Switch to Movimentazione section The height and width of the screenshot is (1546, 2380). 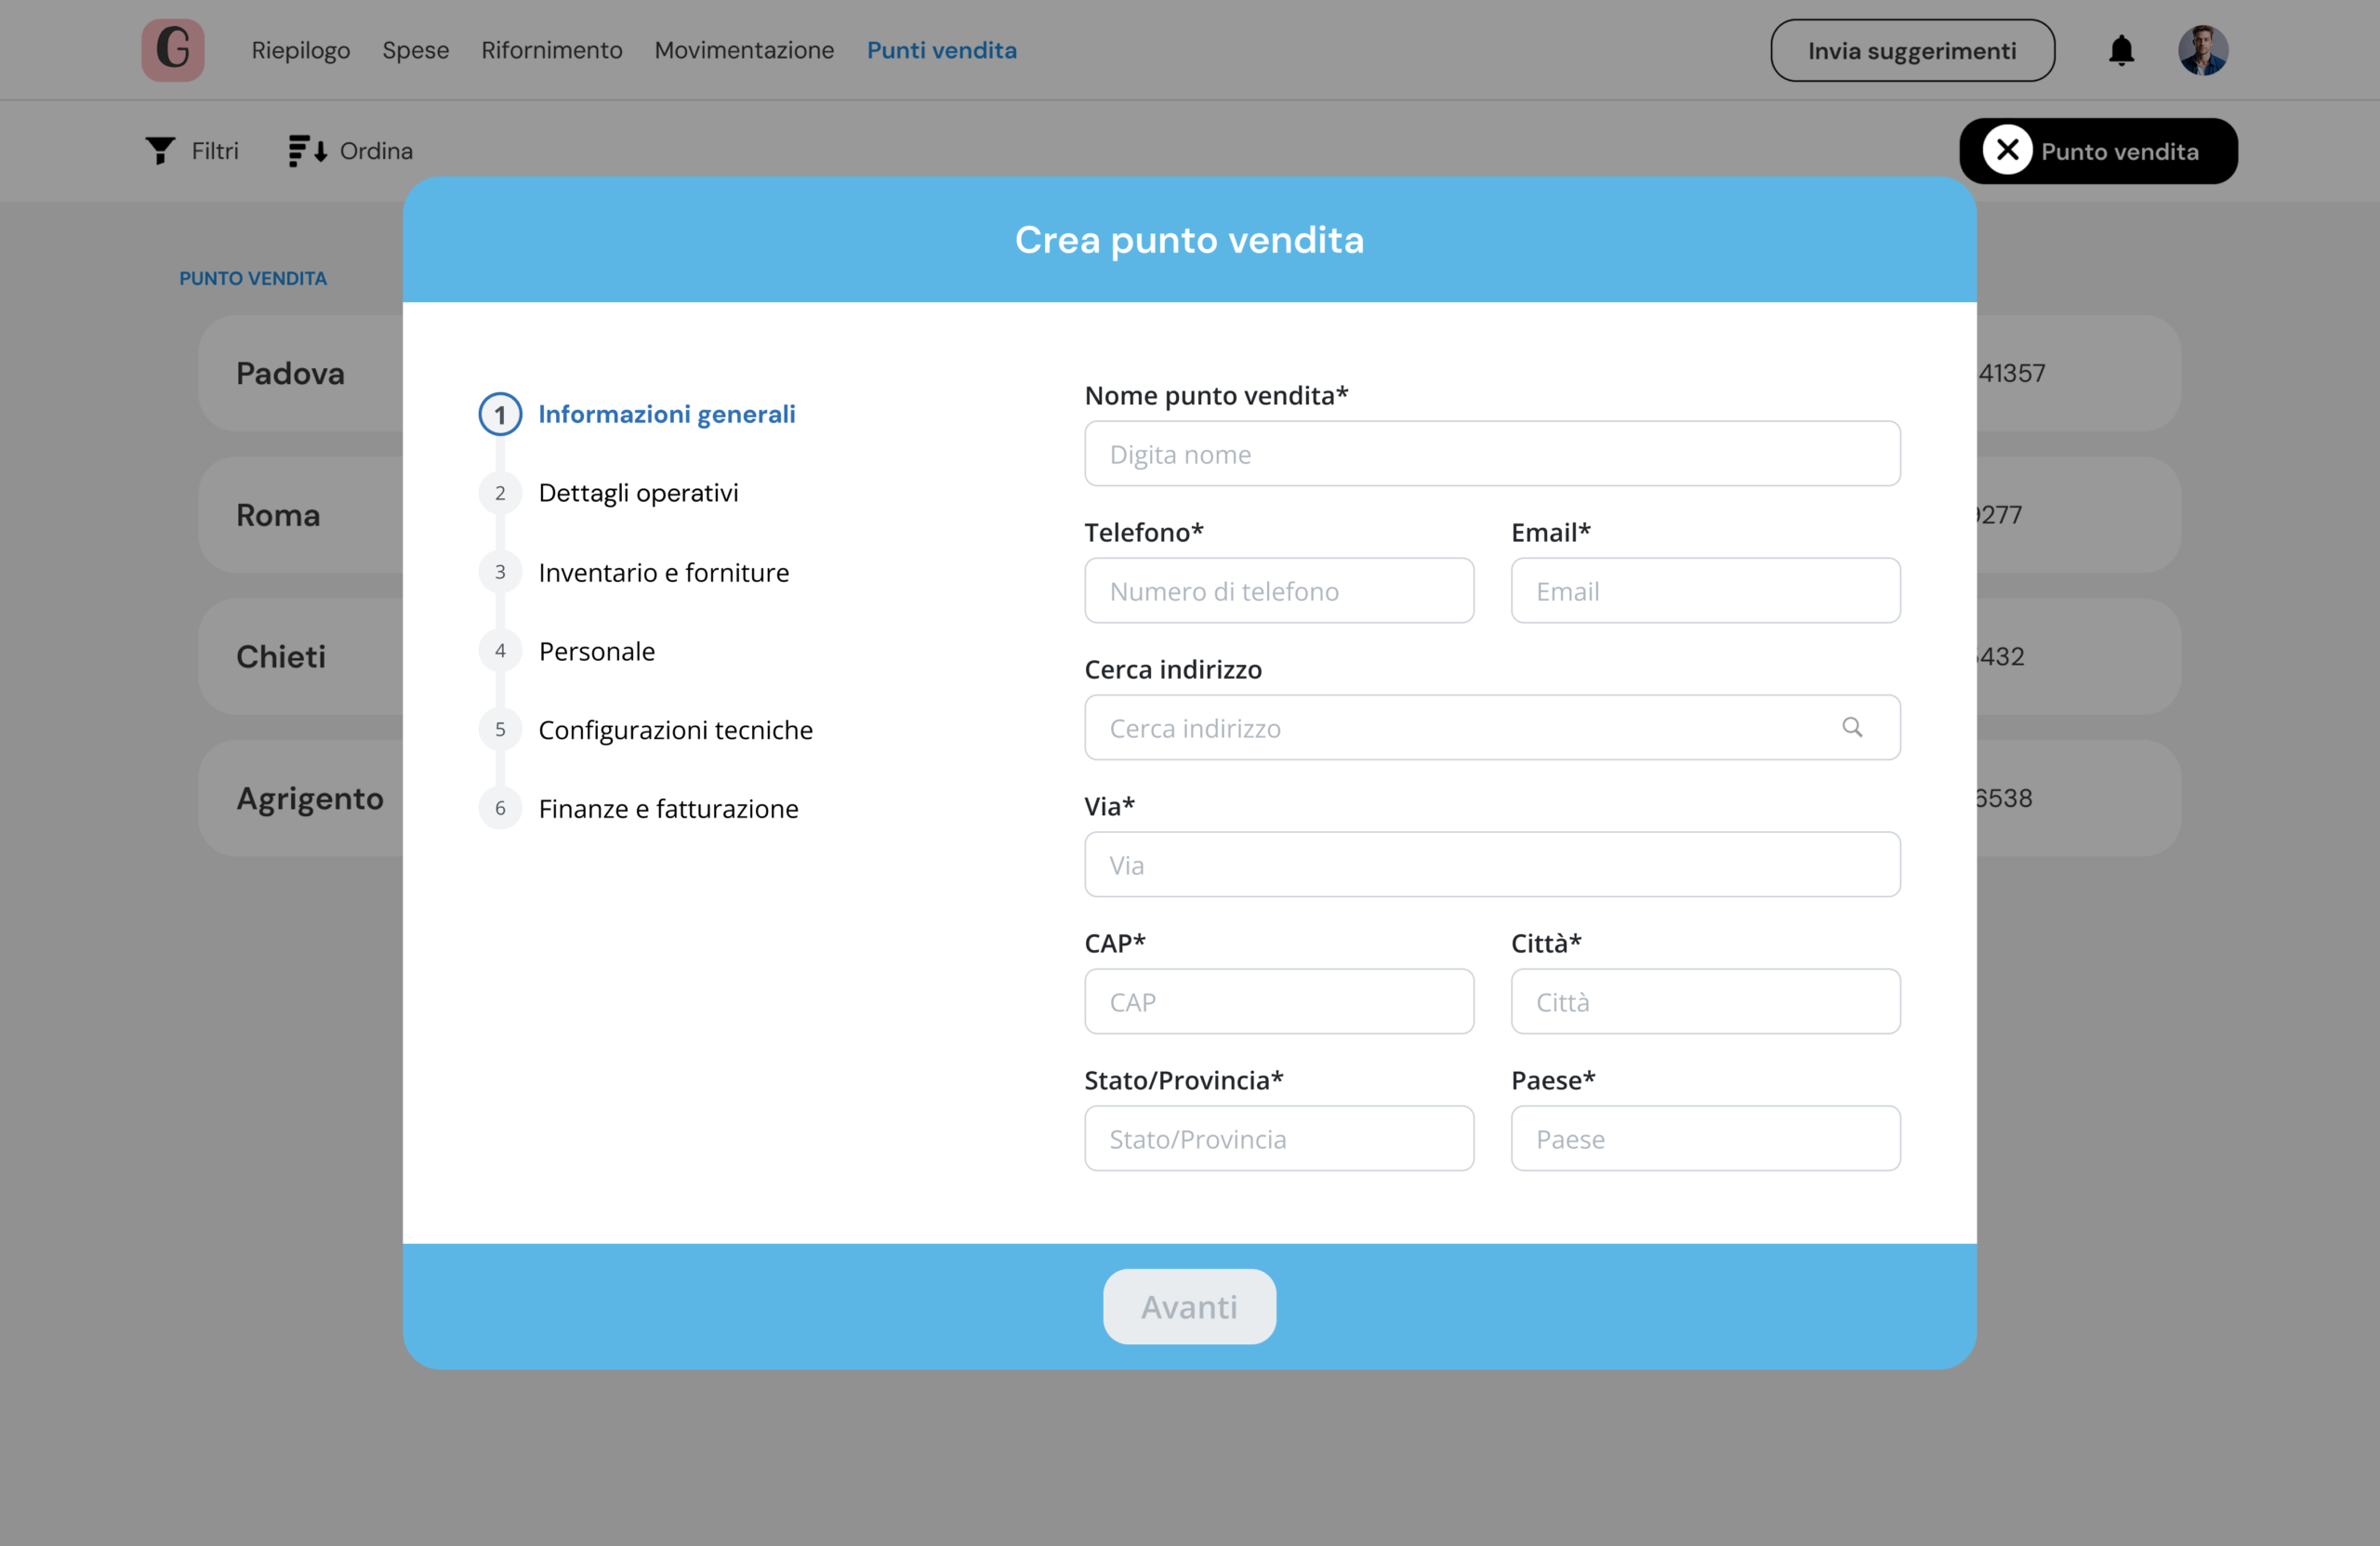744,50
